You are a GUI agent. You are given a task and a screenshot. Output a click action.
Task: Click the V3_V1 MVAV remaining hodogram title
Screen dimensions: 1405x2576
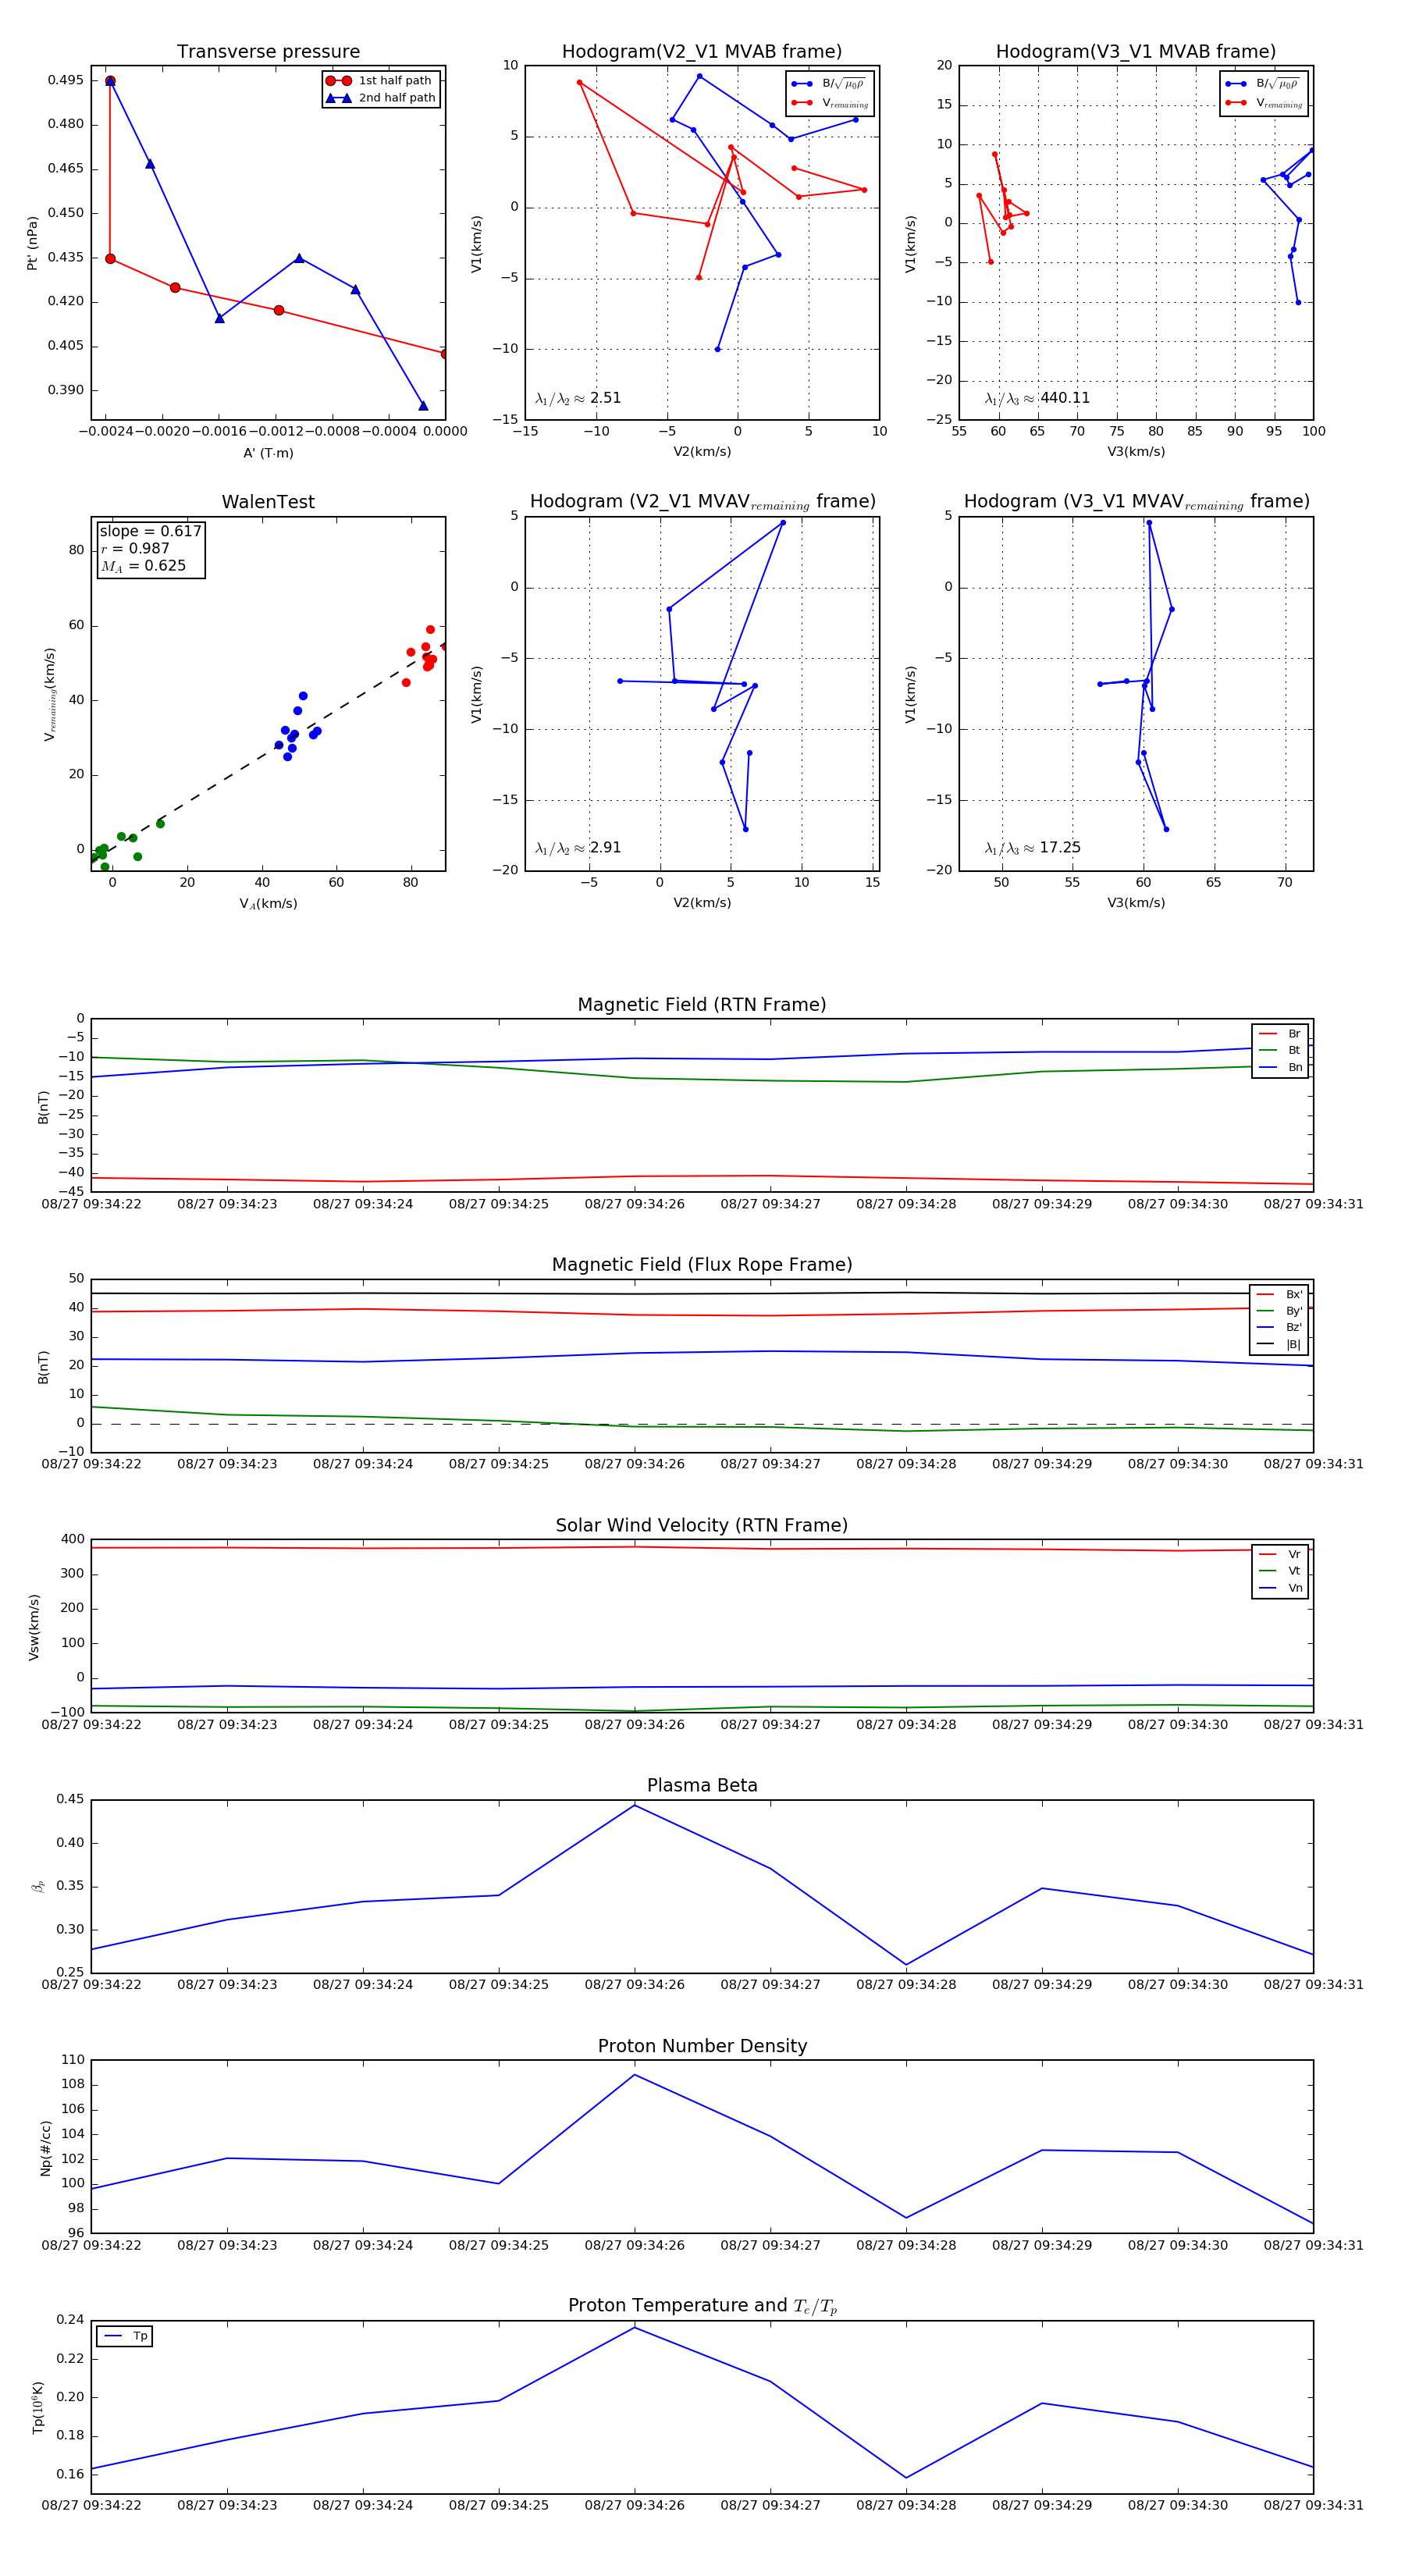[x=1136, y=502]
